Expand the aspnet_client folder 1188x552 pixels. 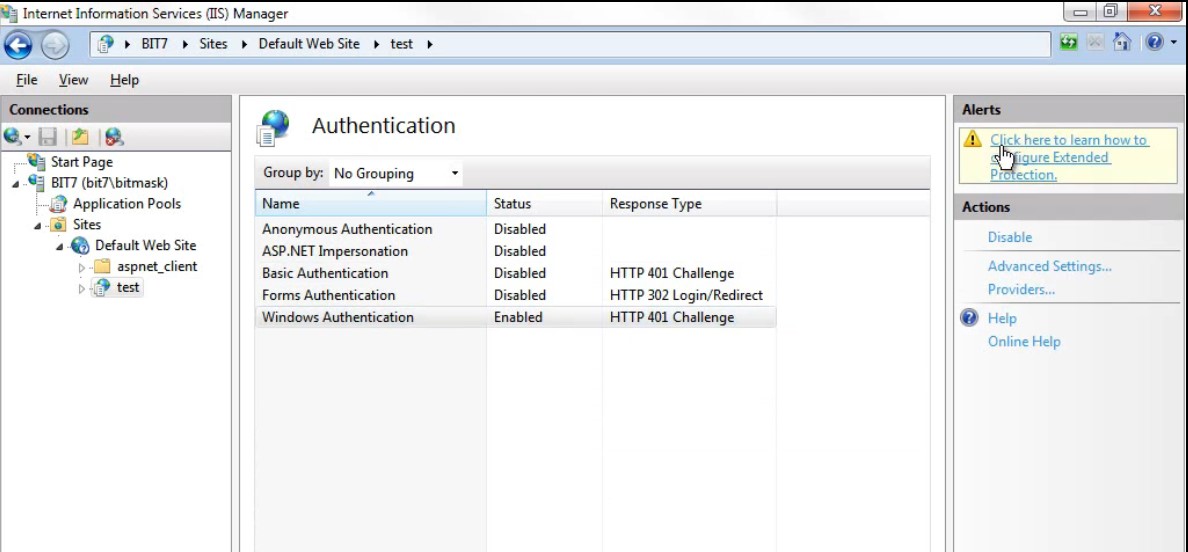(82, 267)
